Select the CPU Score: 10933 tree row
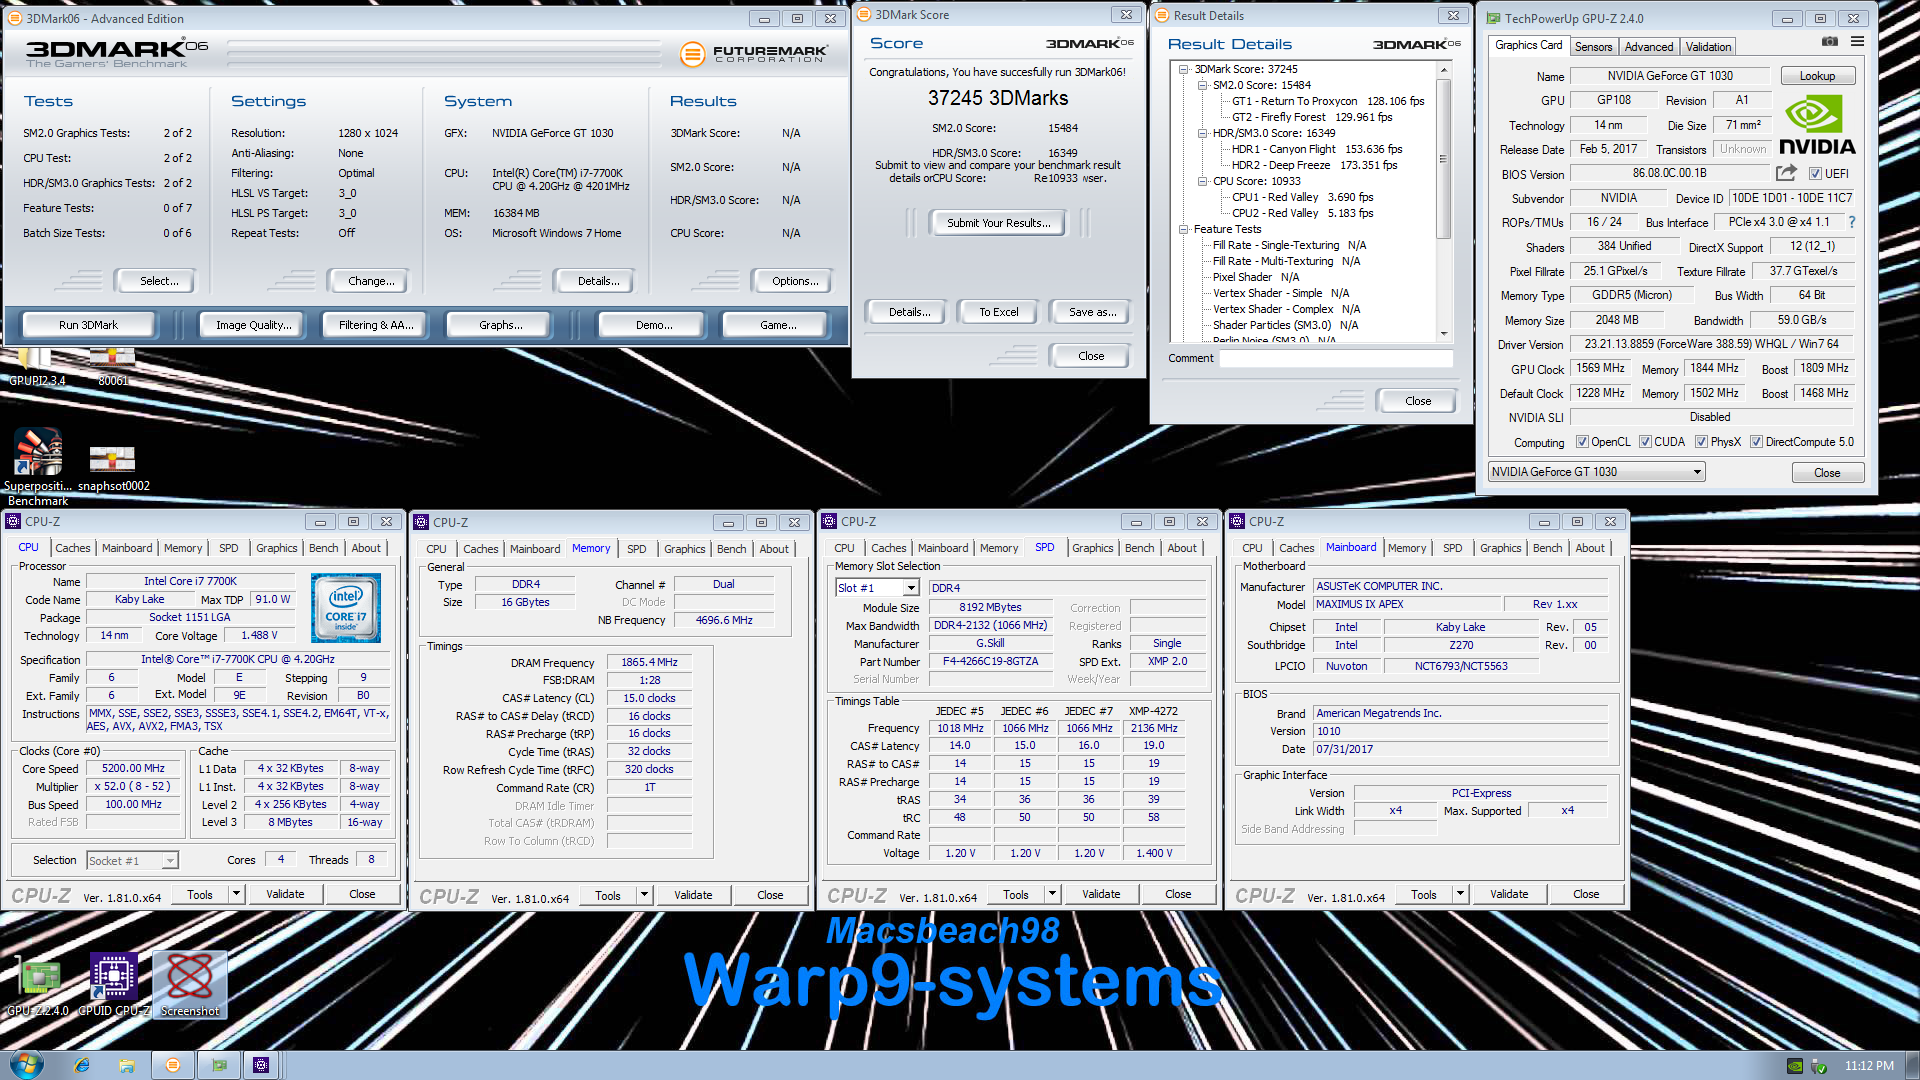The width and height of the screenshot is (1920, 1080). pos(1257,181)
